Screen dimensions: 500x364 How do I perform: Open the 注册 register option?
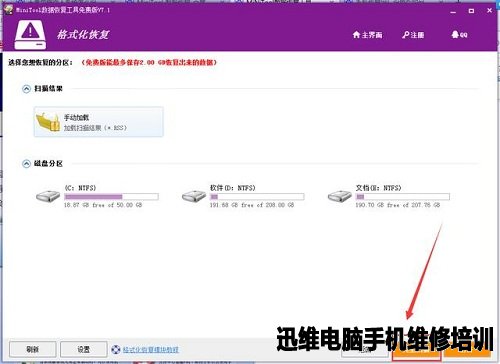(x=413, y=35)
